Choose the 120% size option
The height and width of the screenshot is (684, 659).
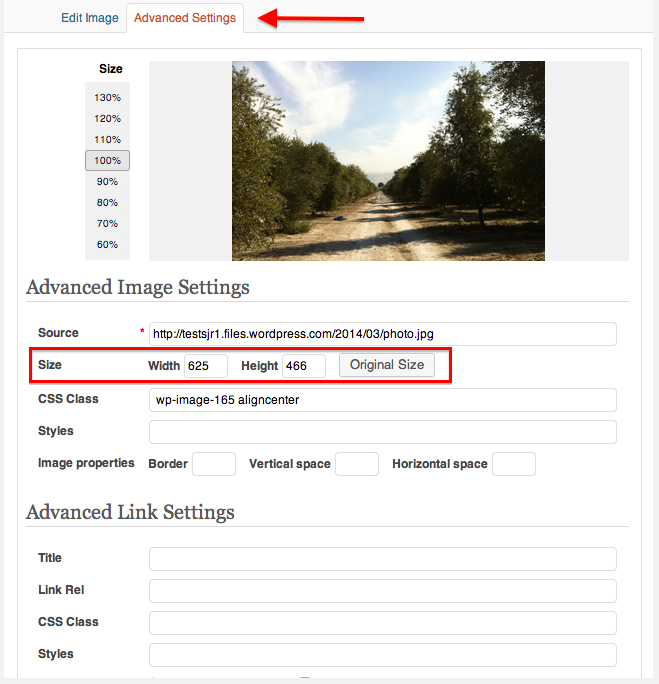[107, 118]
